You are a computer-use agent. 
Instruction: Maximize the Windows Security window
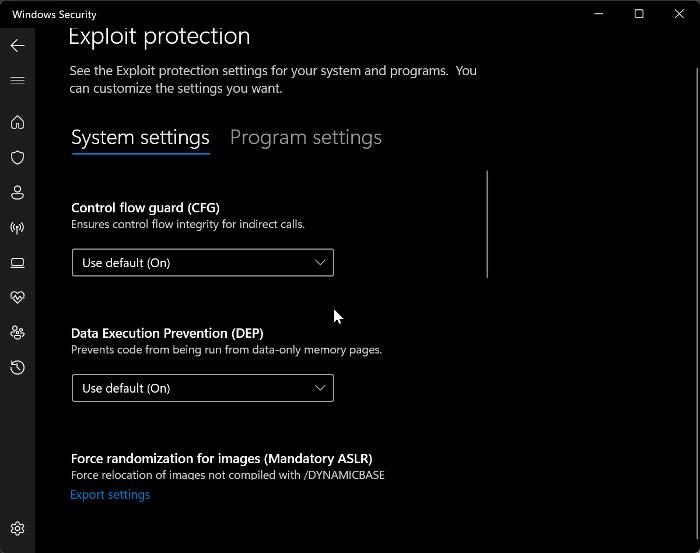pyautogui.click(x=639, y=14)
